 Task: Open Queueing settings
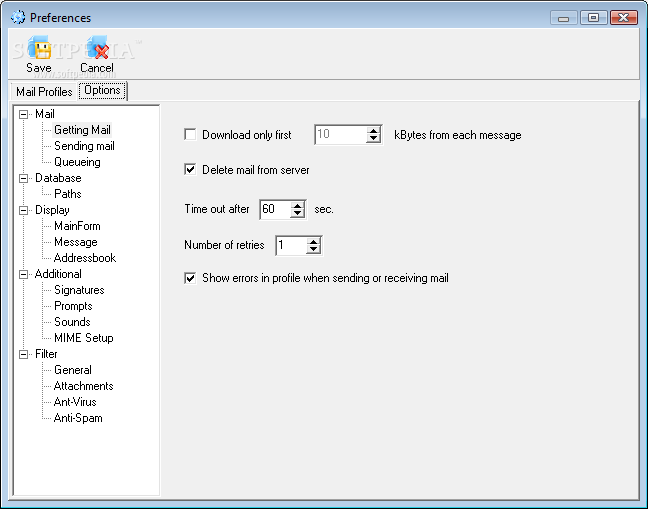coord(77,162)
